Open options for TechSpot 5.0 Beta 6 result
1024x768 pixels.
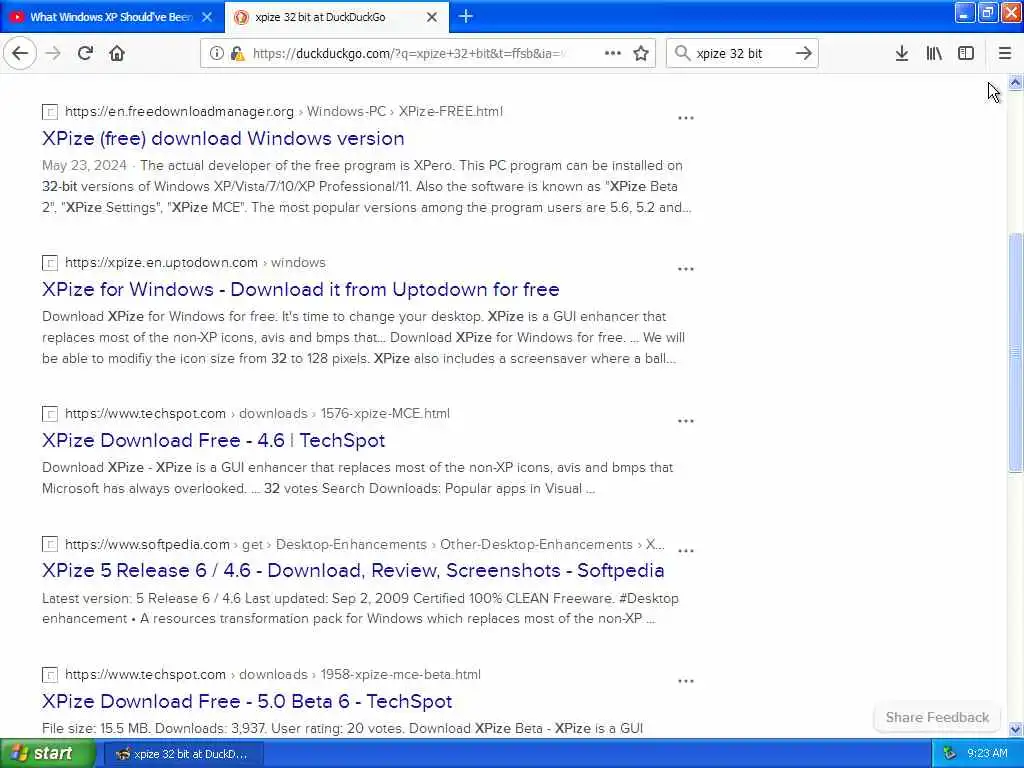686,680
